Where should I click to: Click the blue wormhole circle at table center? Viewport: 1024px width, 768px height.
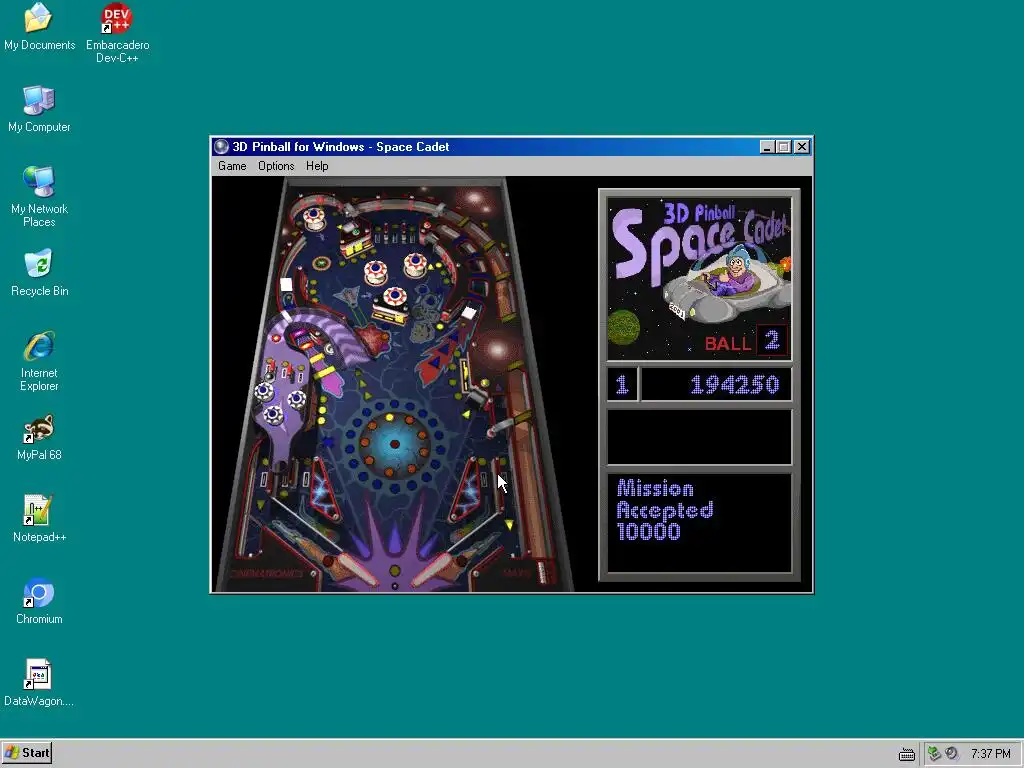coord(394,444)
